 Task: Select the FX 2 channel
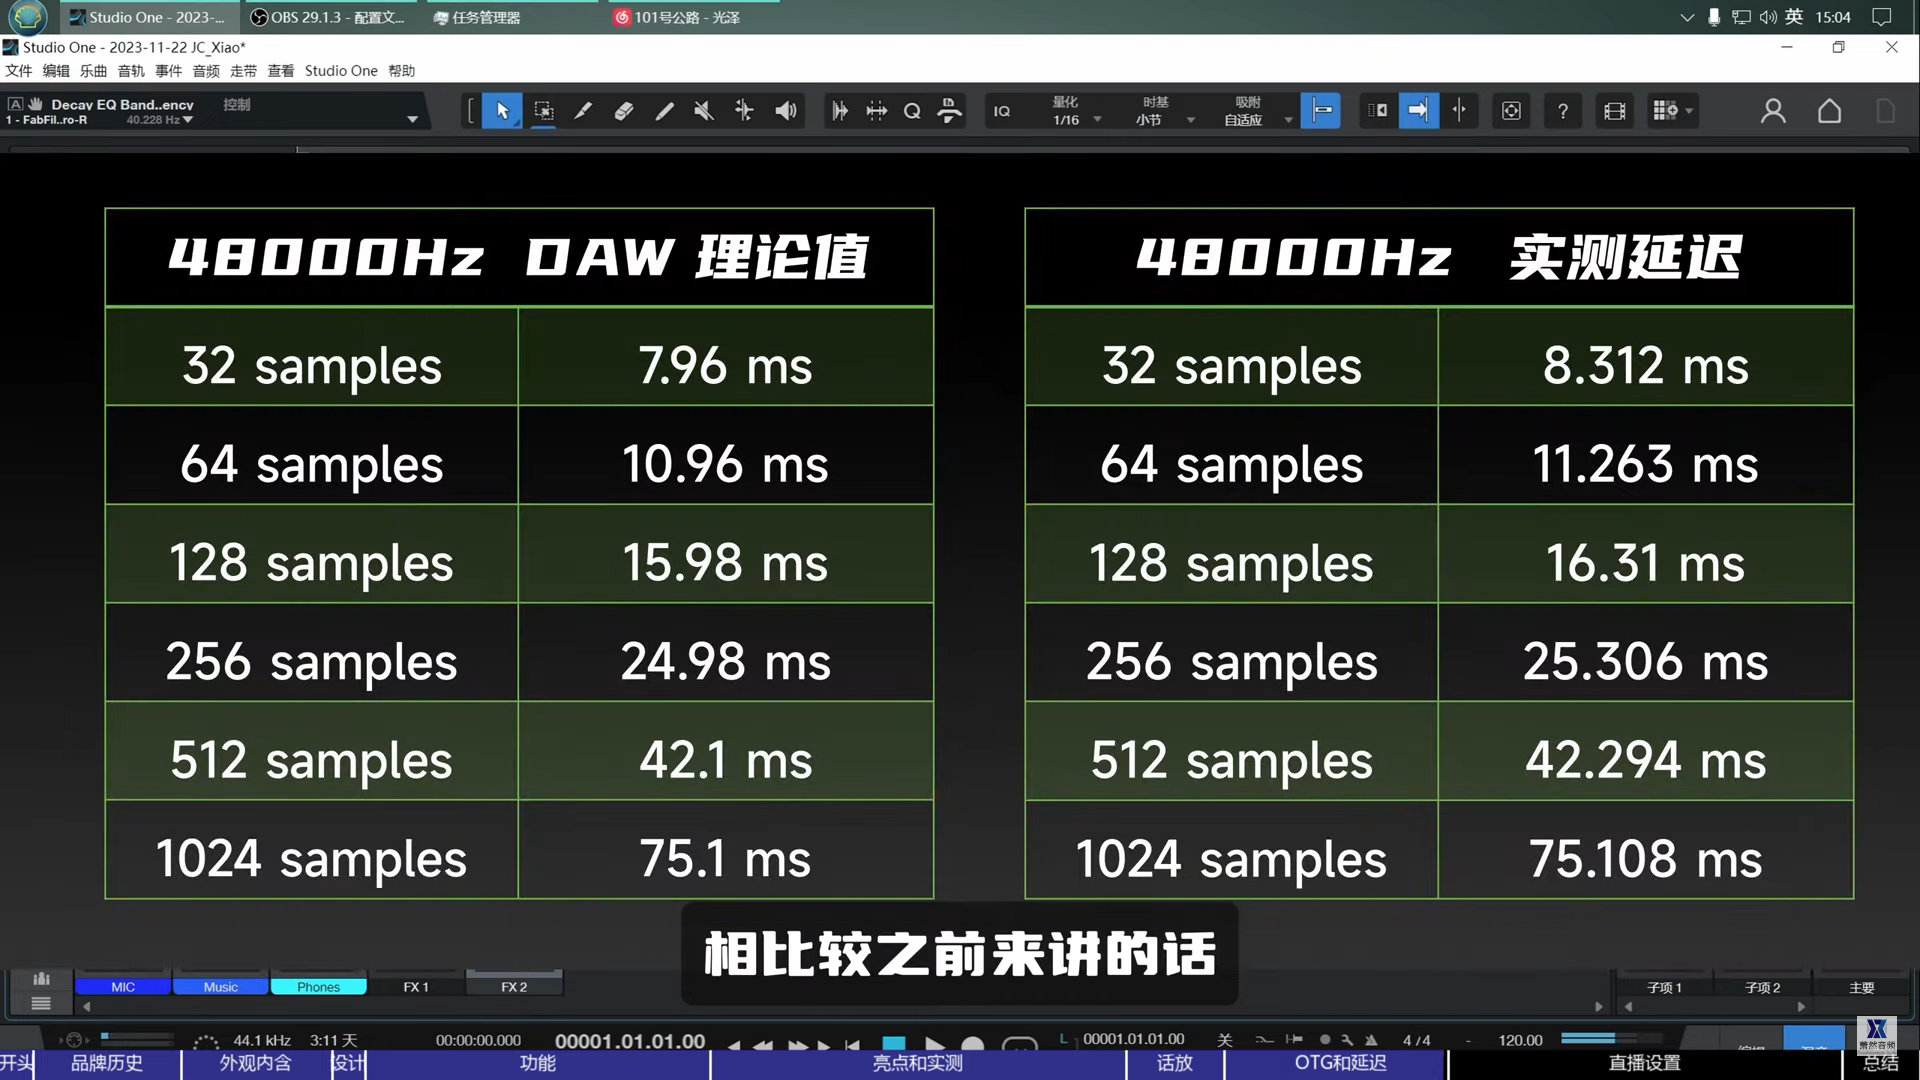pyautogui.click(x=514, y=987)
